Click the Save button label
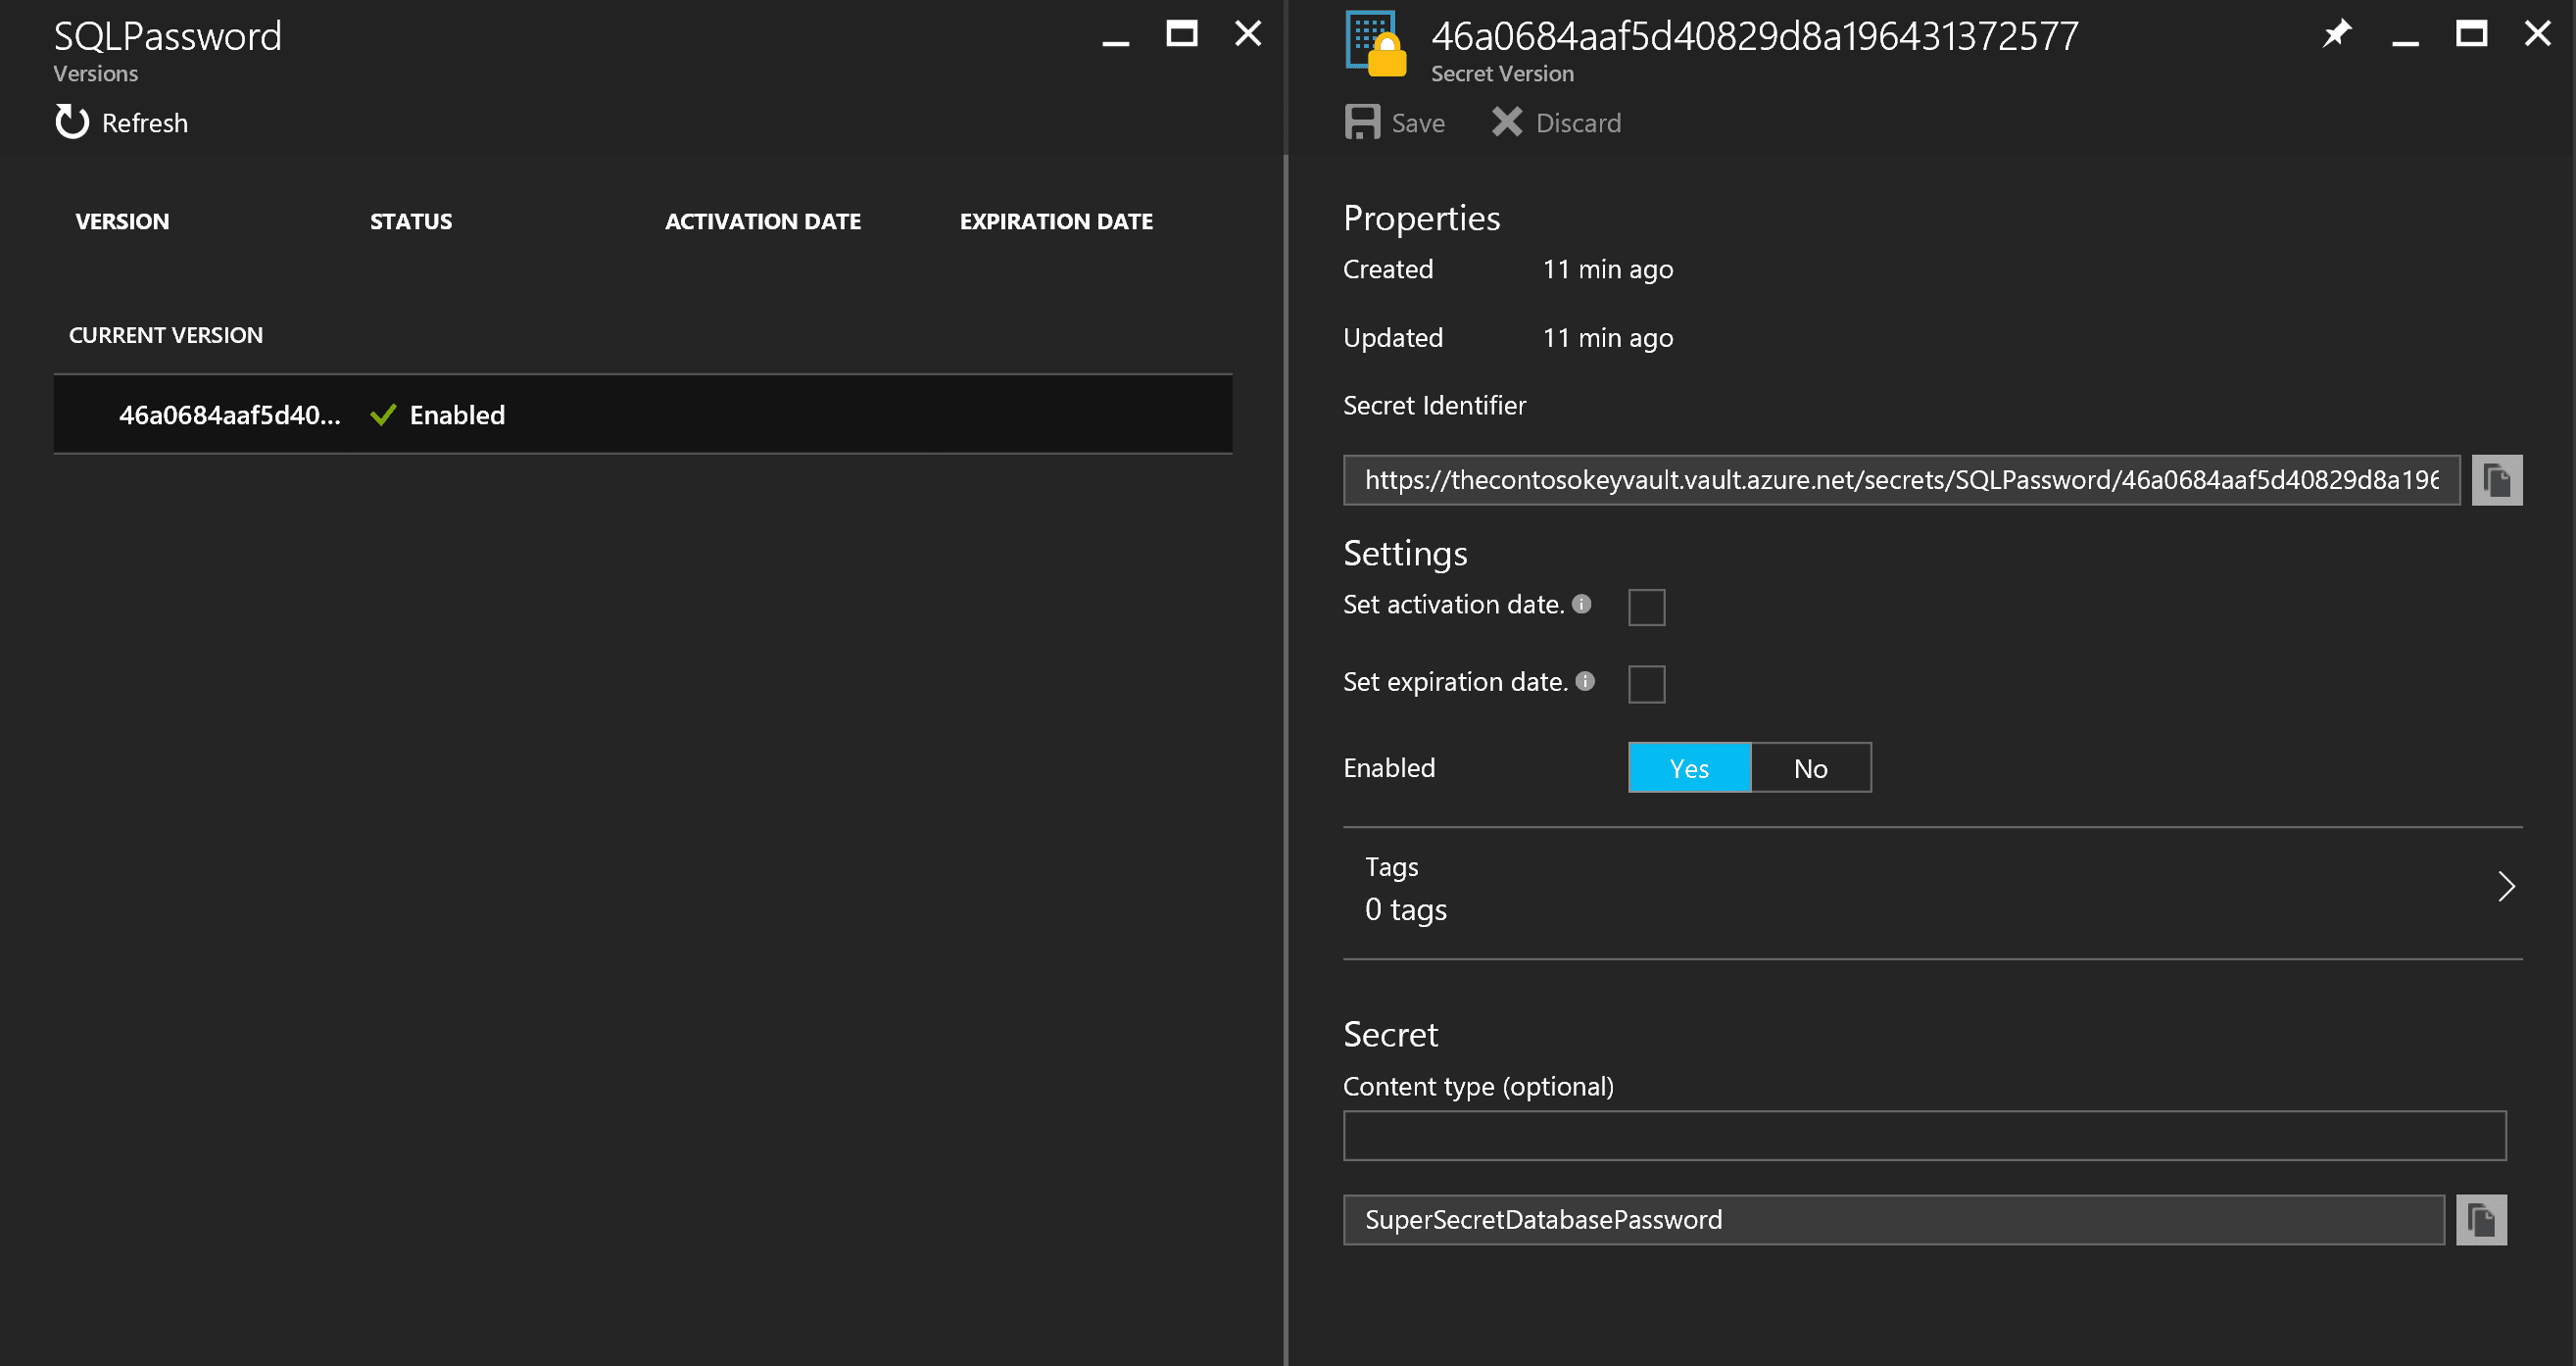2576x1366 pixels. point(1418,123)
